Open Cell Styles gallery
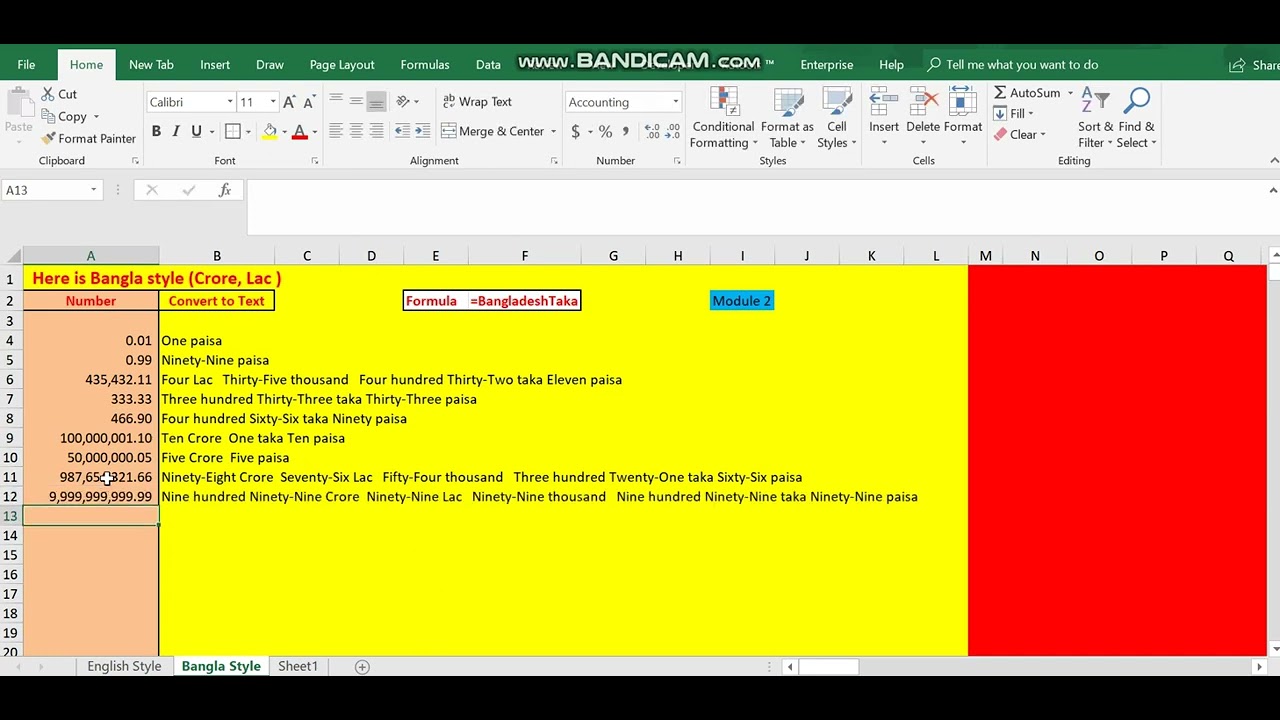Viewport: 1280px width, 720px height. point(836,118)
